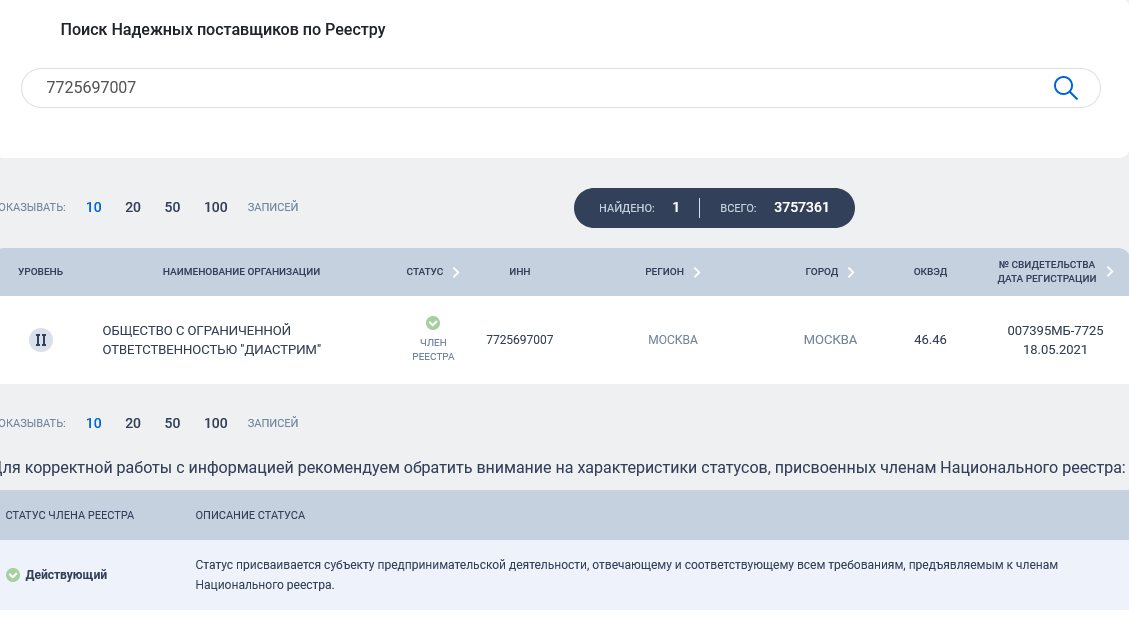Expand the ГОРОД column filter chevron
1129x620 pixels.
(851, 272)
